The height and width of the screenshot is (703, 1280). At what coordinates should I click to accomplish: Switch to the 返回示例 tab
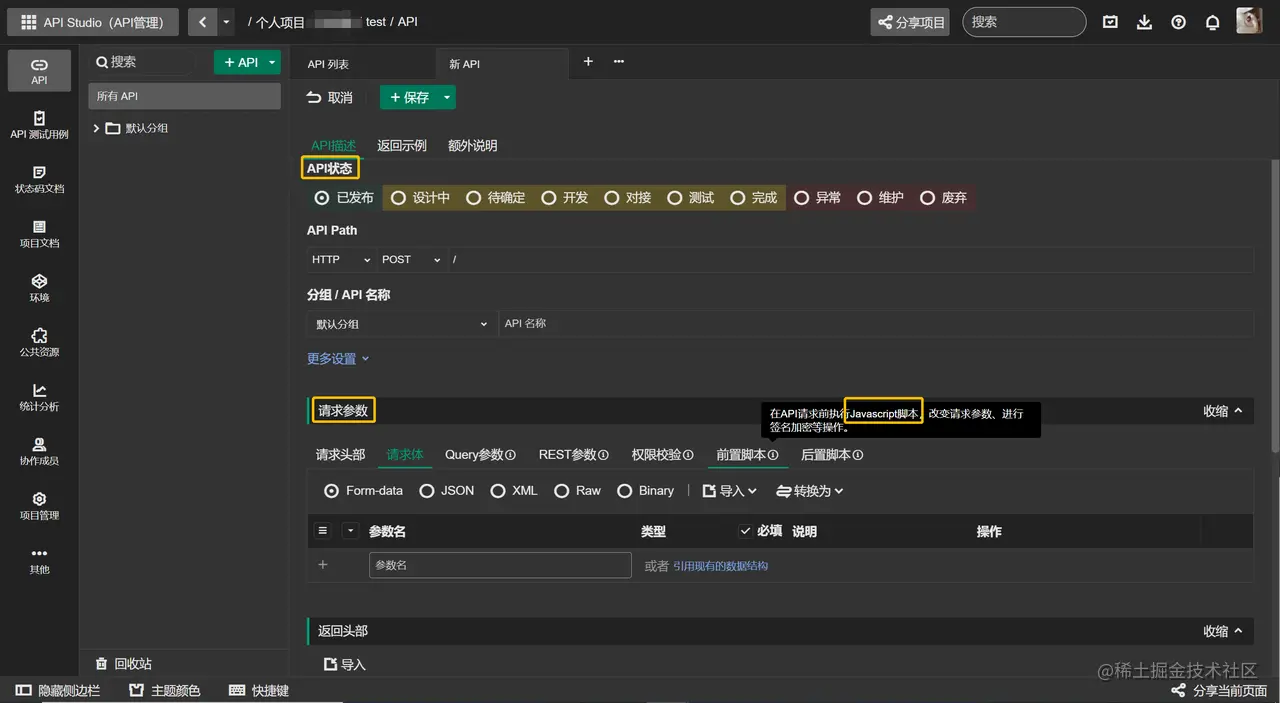pyautogui.click(x=402, y=145)
